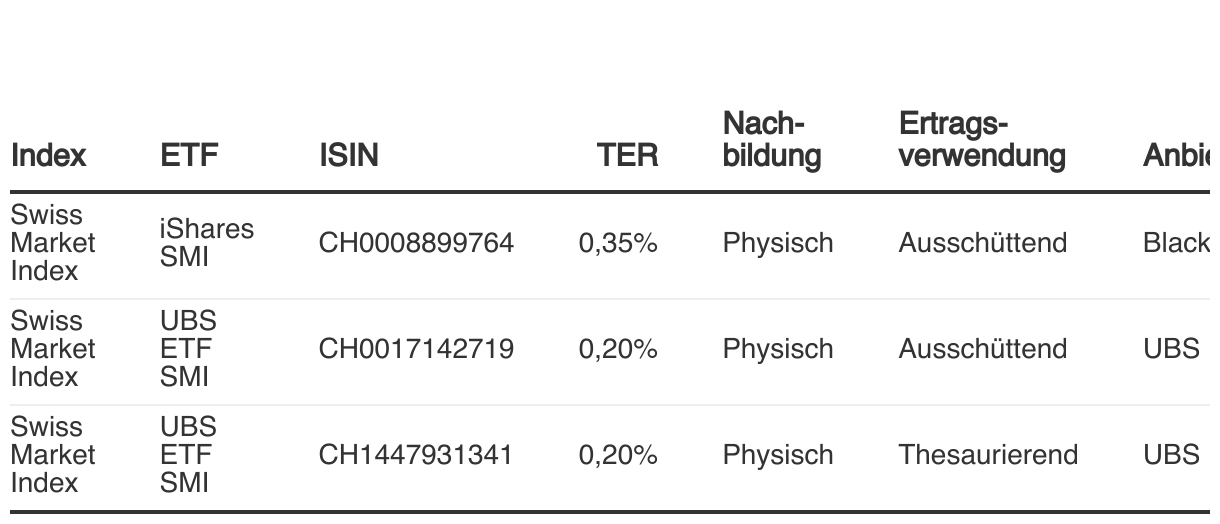Image resolution: width=1220 pixels, height=524 pixels.
Task: Click ISIN CH1447931341
Action: [x=415, y=455]
